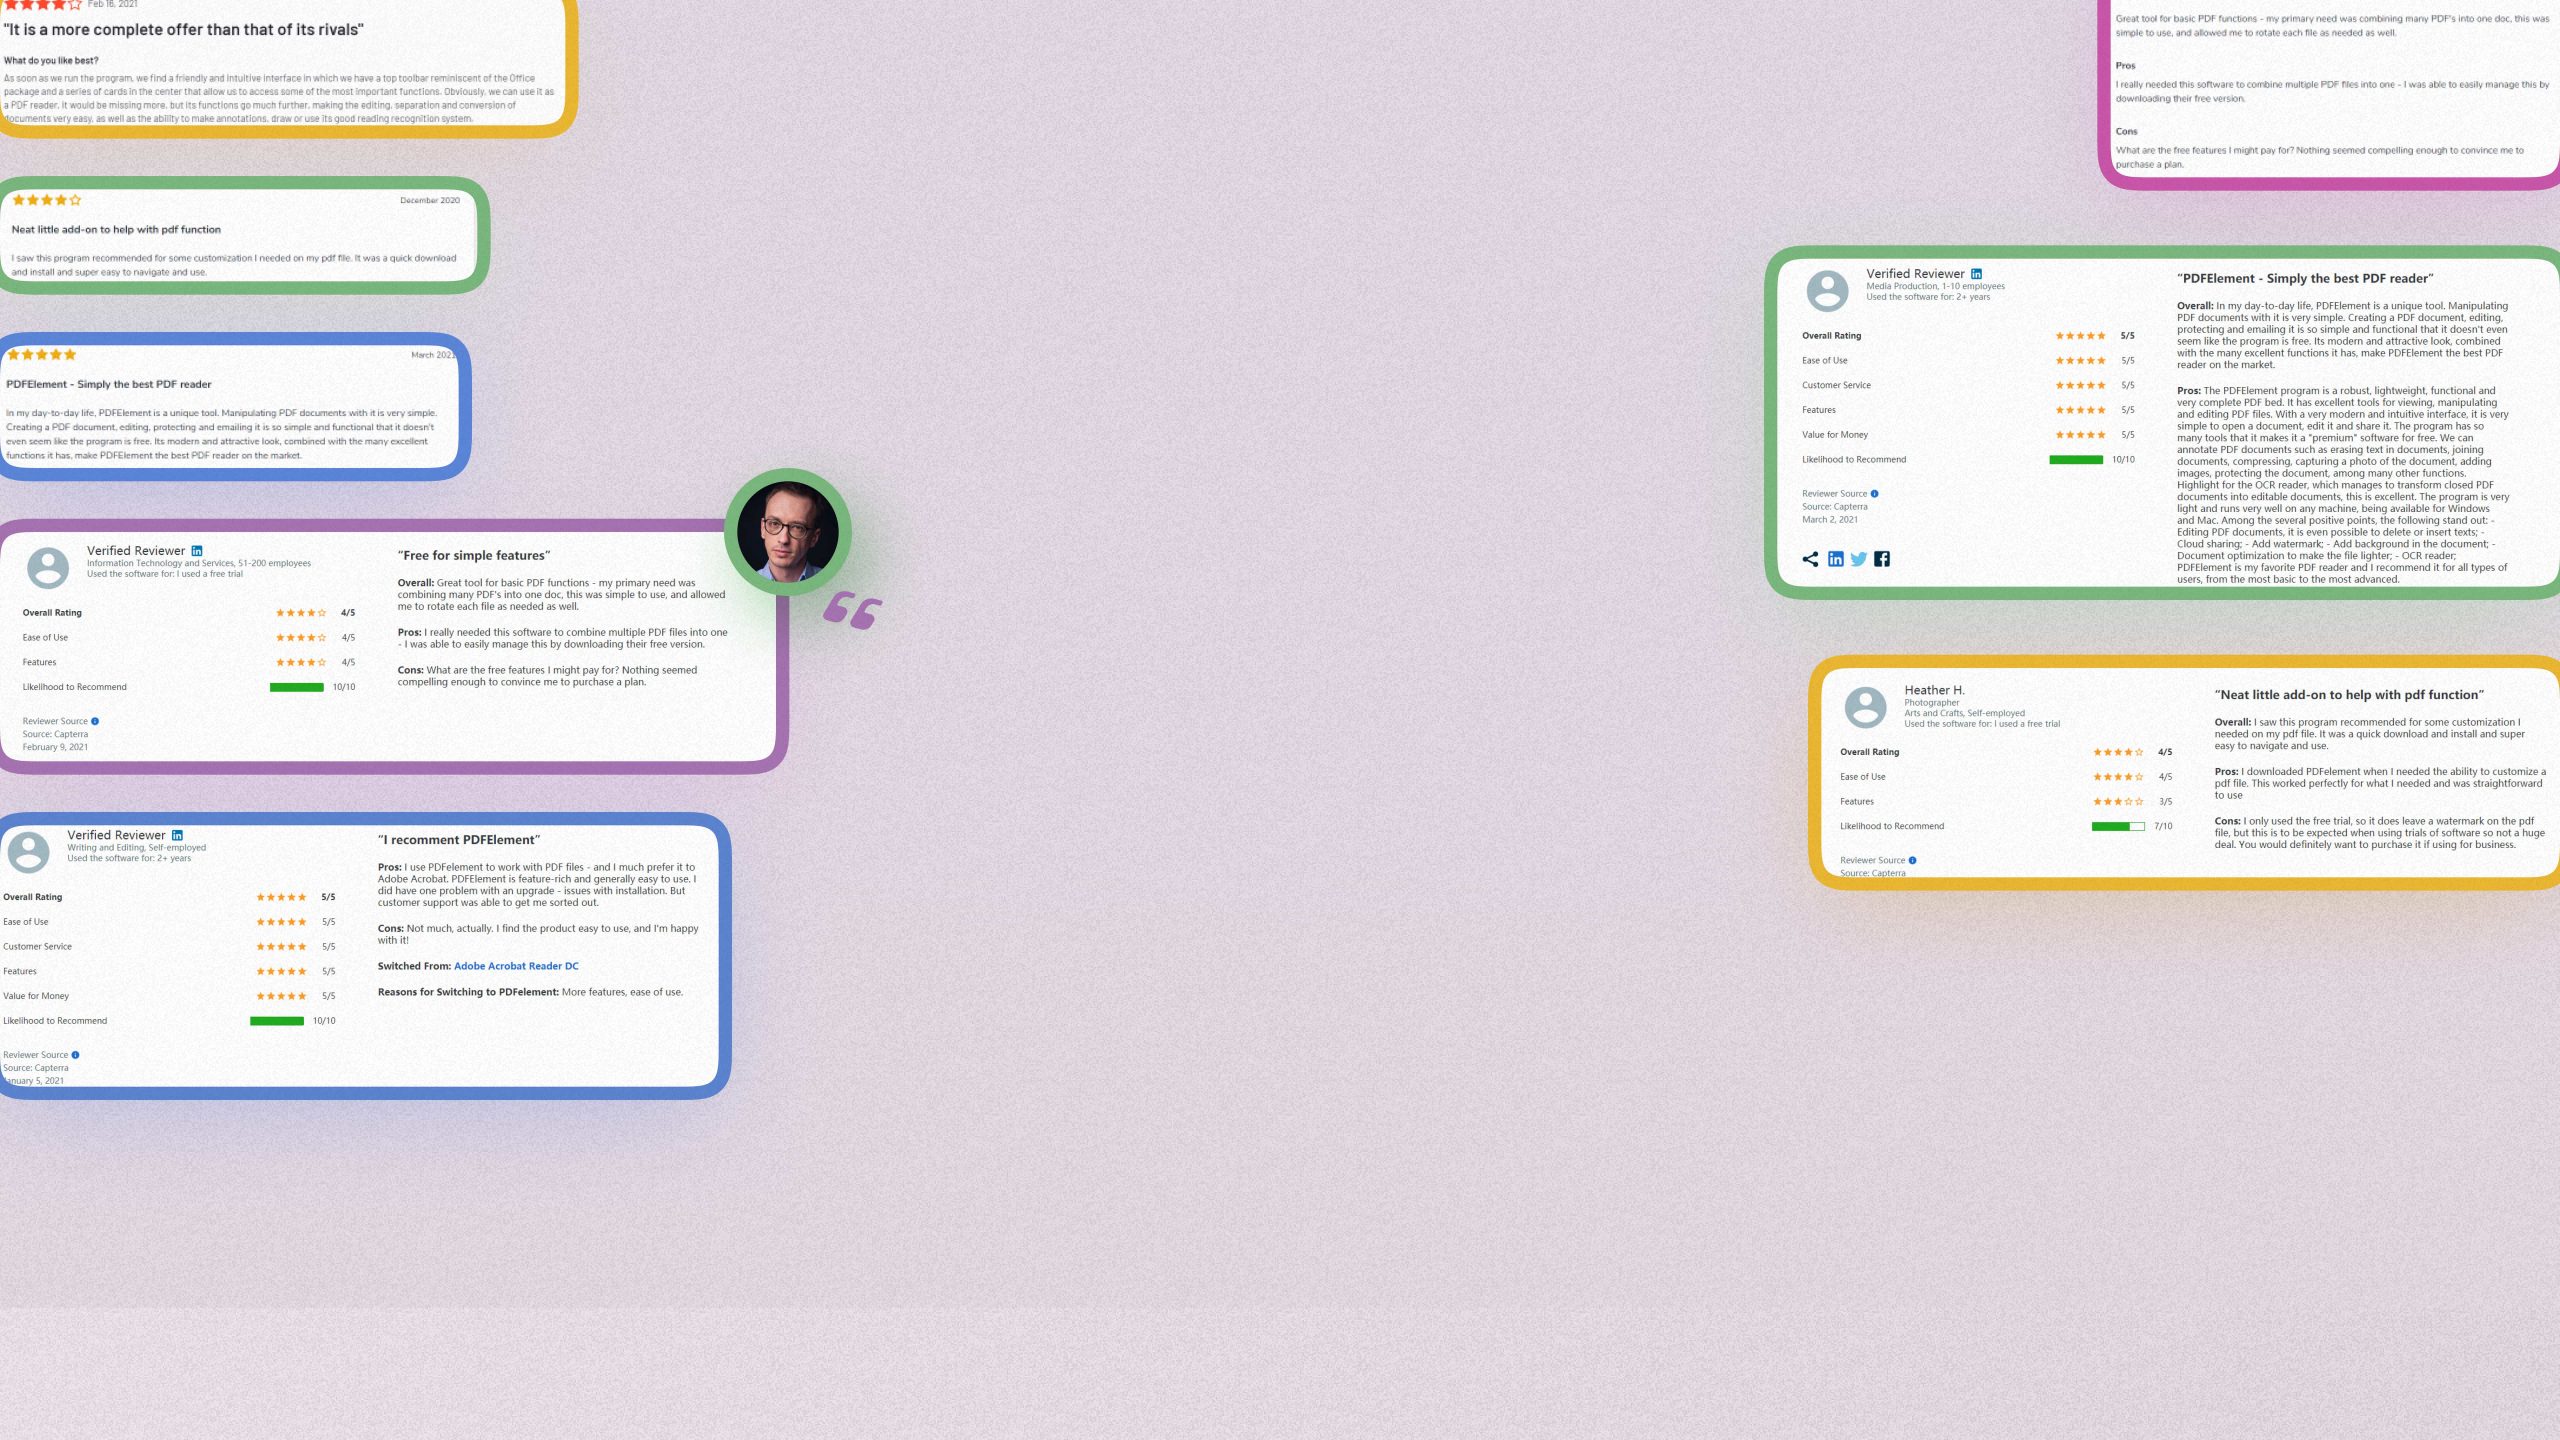
Task: Click the profile photo of man with glasses
Action: tap(788, 532)
